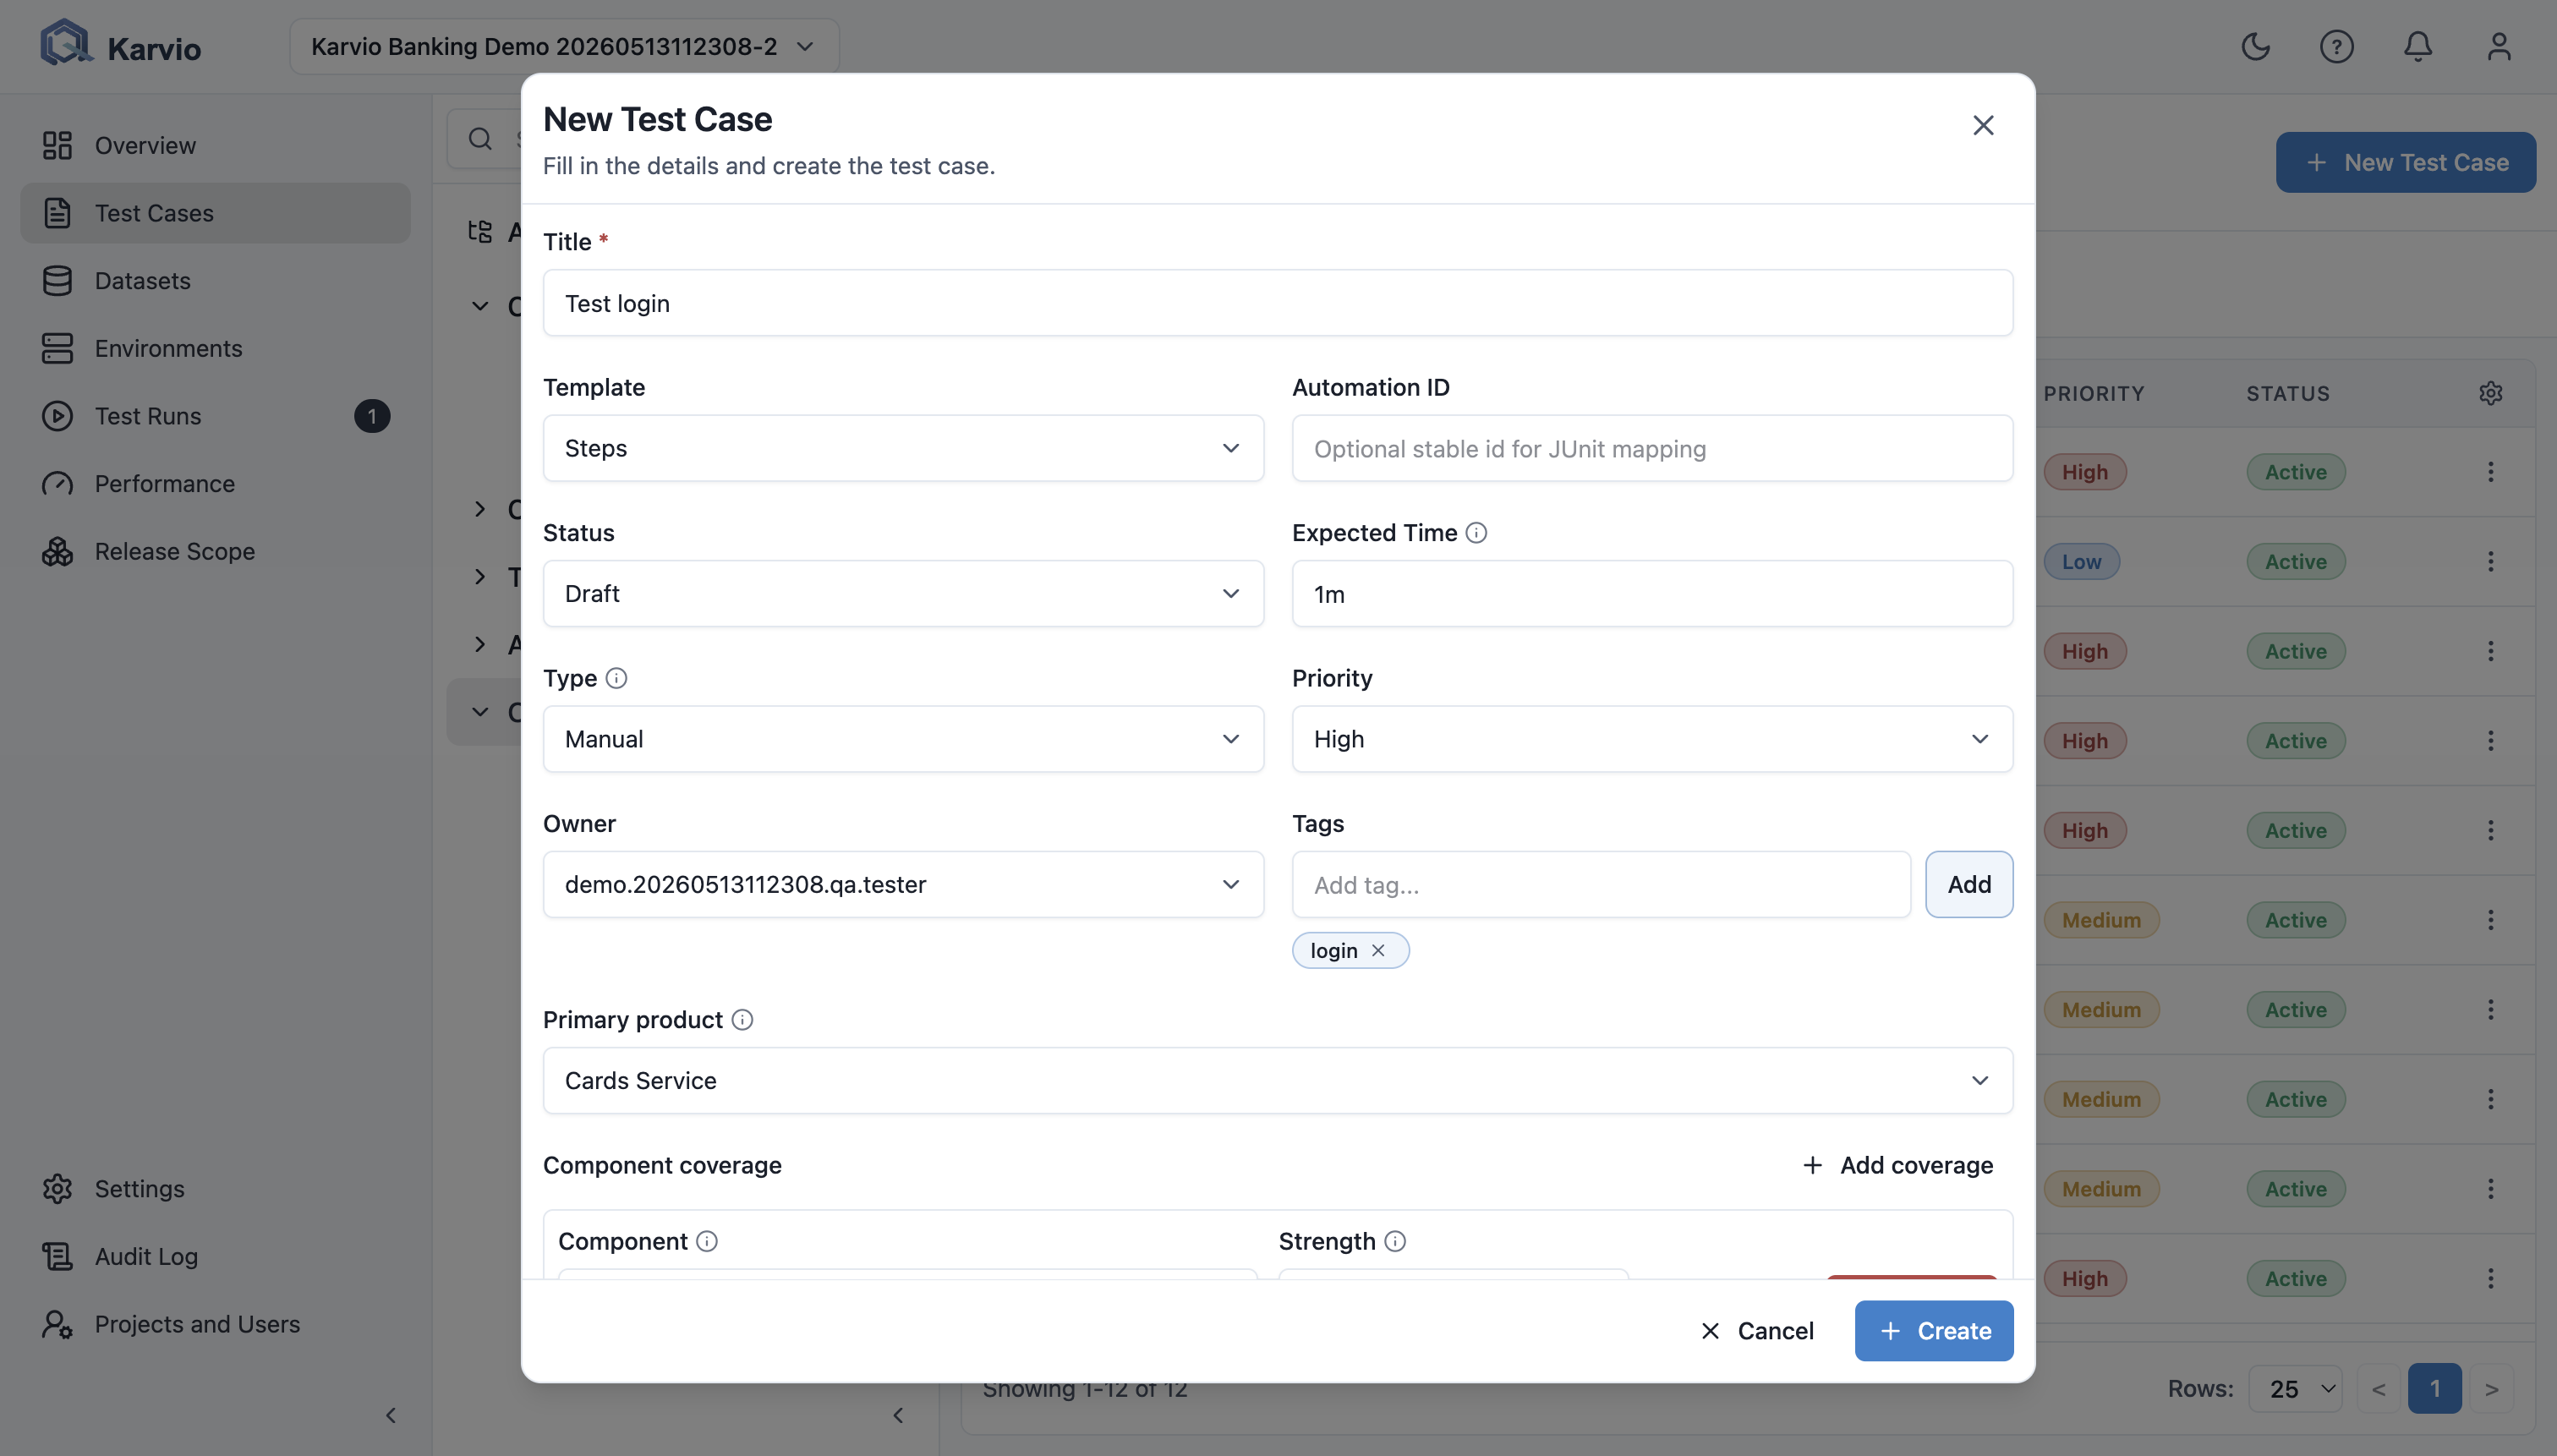Open the help question mark icon
The image size is (2557, 1456).
[2336, 46]
